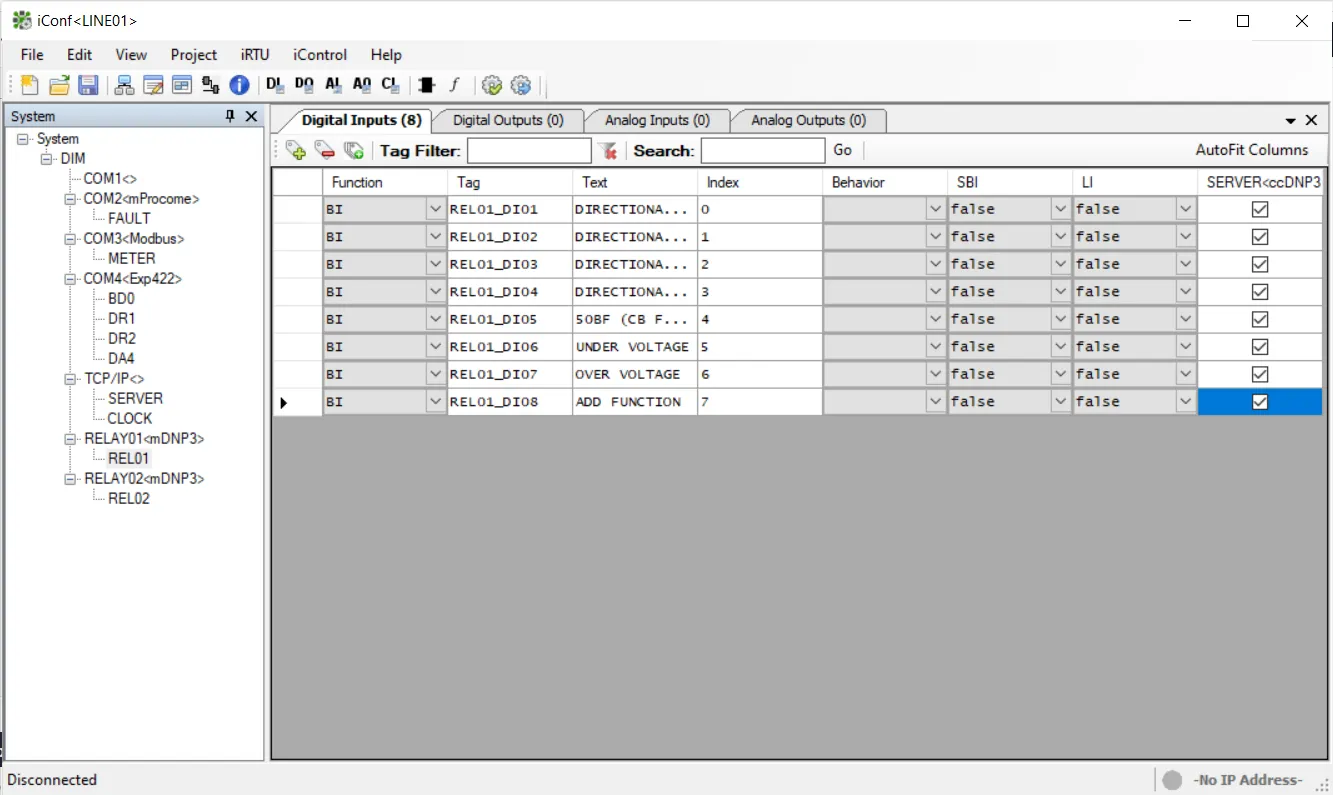Focus the Tag Filter input field
The image size is (1333, 795).
point(529,150)
